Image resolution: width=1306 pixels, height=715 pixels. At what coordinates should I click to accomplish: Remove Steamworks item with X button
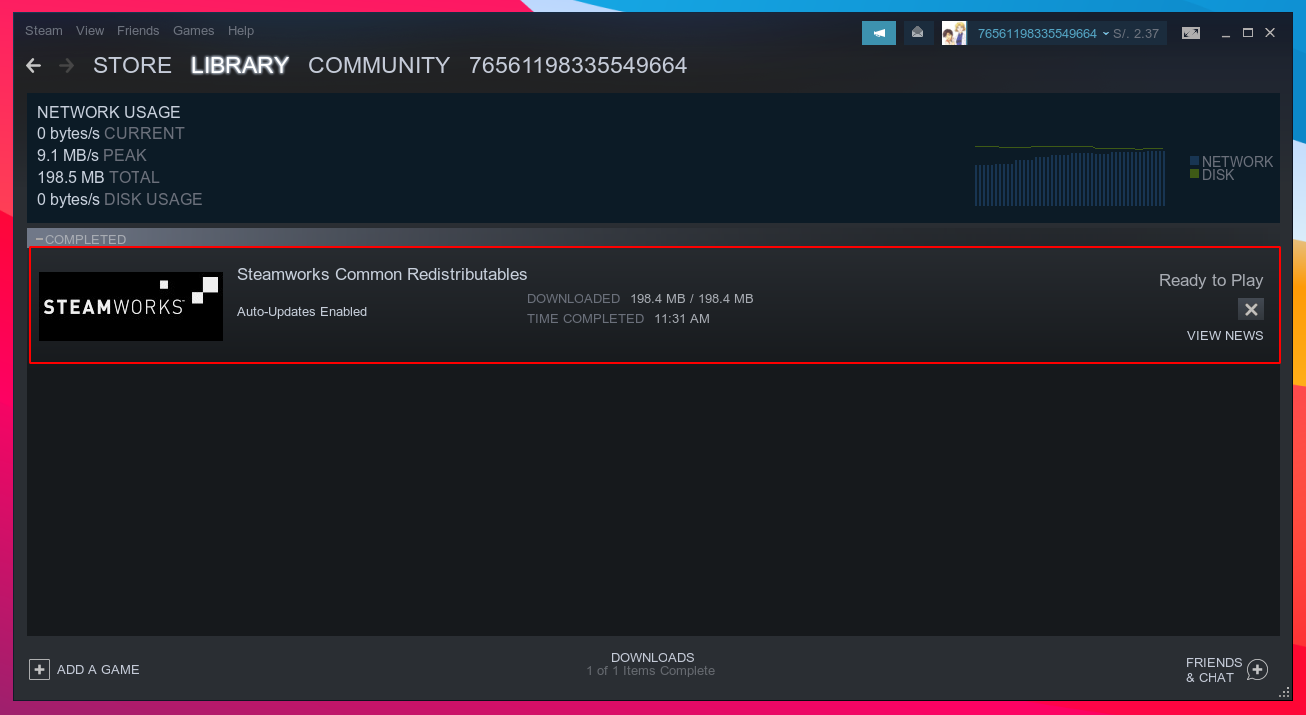point(1251,309)
